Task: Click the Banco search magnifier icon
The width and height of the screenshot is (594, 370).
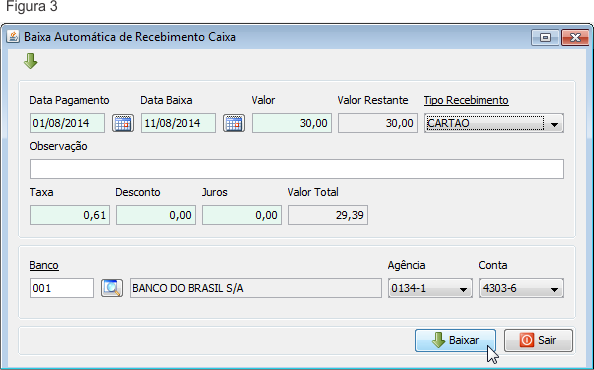Action: pos(112,288)
